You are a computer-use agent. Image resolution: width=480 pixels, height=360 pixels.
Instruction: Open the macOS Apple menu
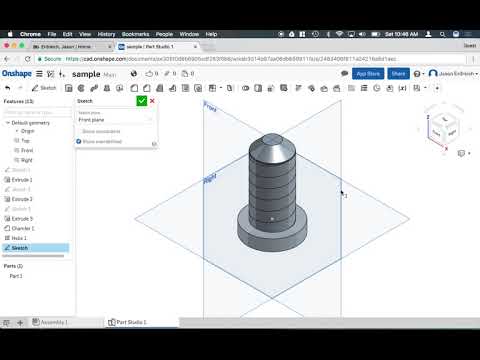click(10, 34)
